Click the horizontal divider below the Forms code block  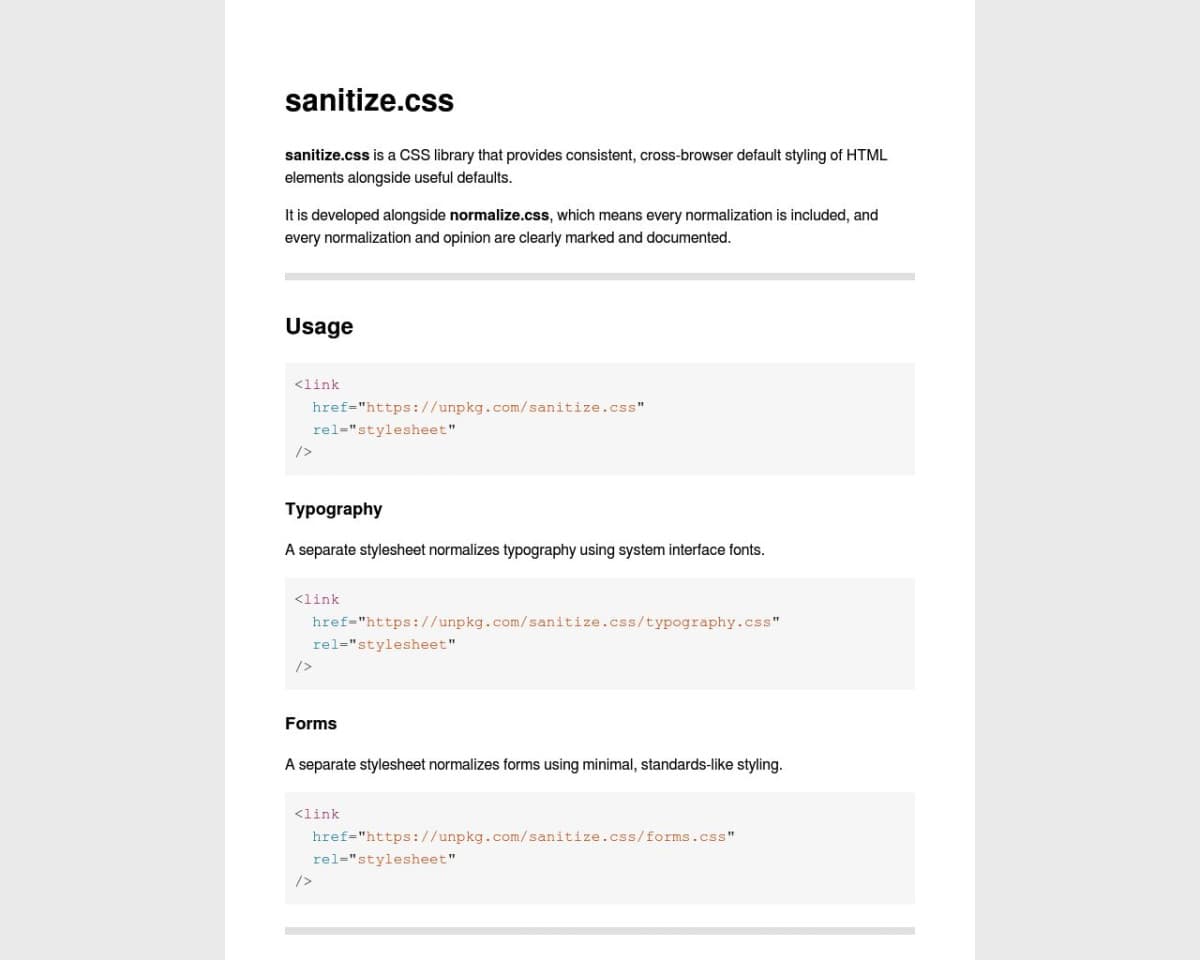600,931
